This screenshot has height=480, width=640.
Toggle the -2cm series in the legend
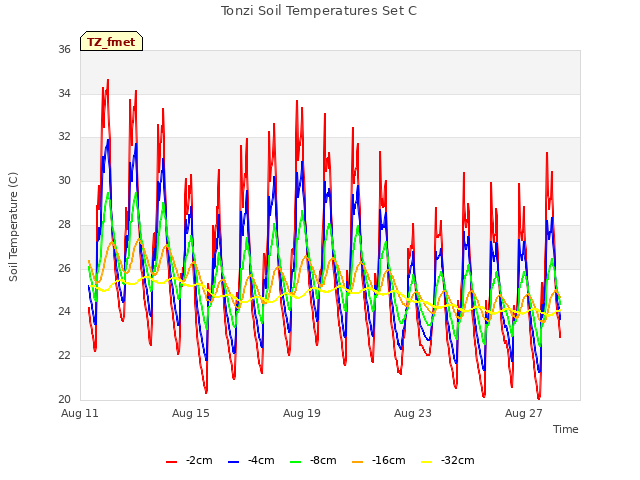coord(189,461)
